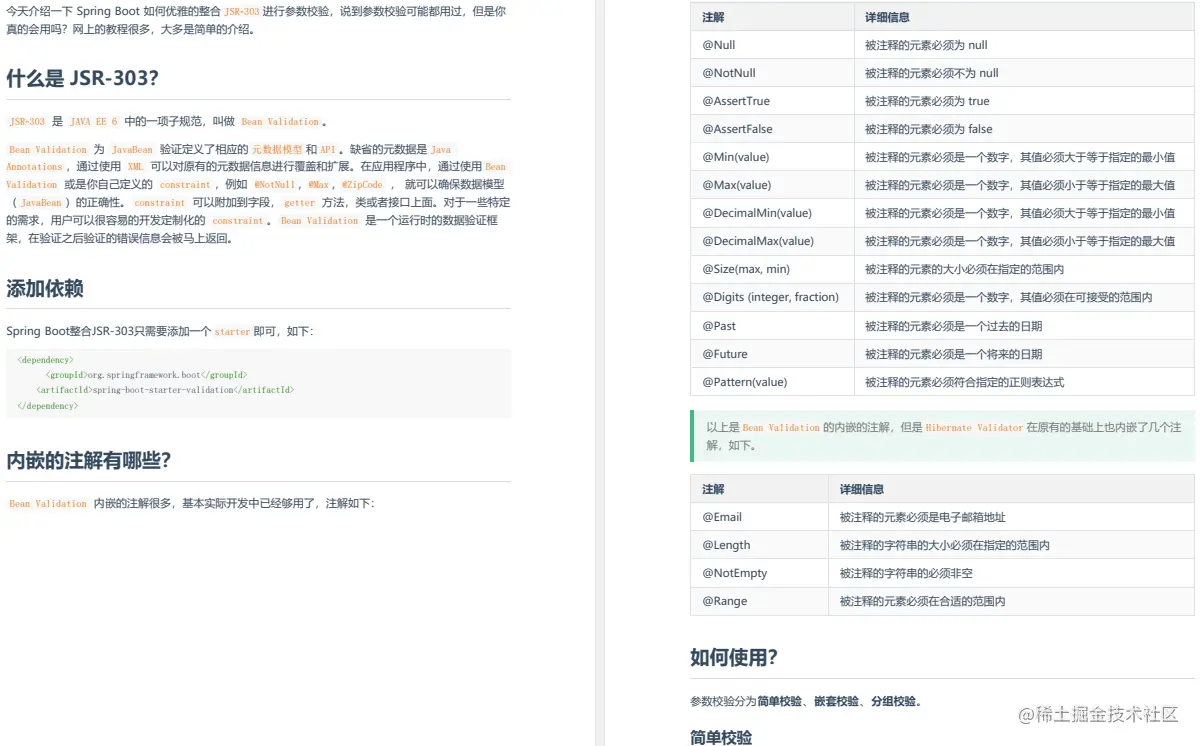The image size is (1200, 746).
Task: Select the @Digits (integer, fraction) cell
Action: click(772, 297)
